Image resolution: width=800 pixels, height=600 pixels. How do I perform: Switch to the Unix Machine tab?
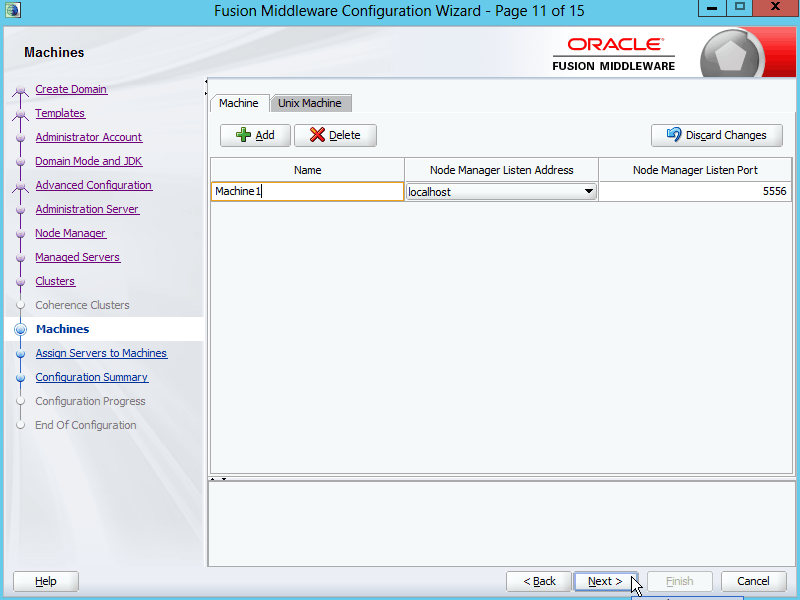309,103
